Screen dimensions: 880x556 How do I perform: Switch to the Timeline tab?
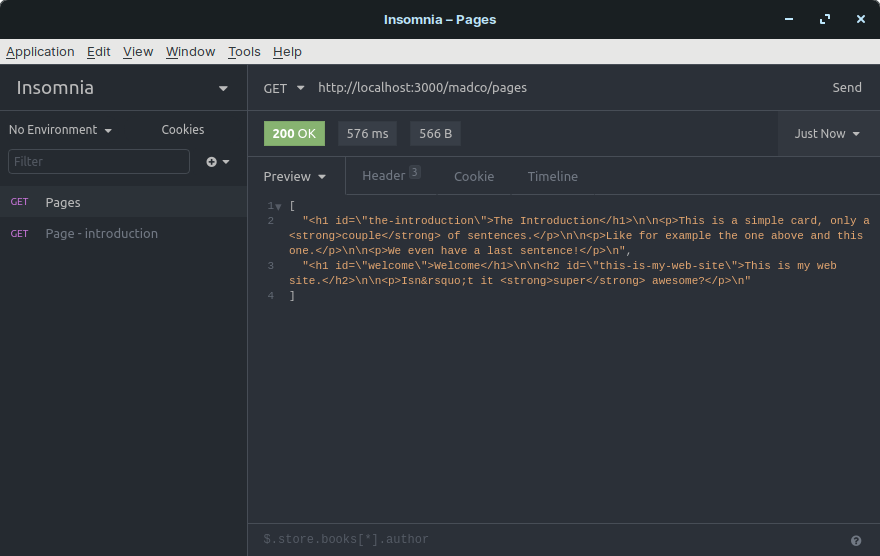coord(553,176)
